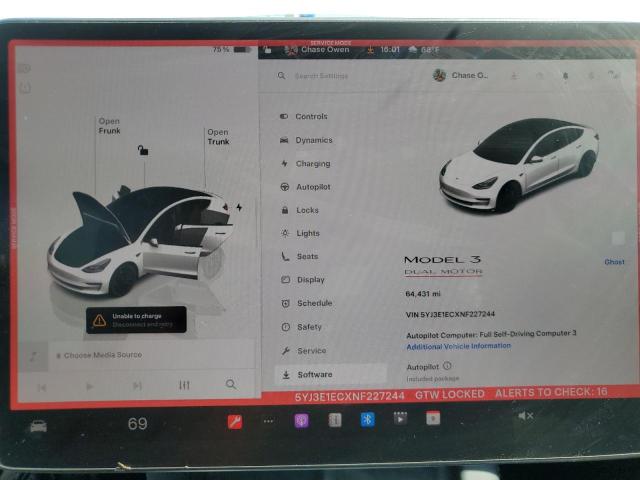Image resolution: width=640 pixels, height=480 pixels.
Task: Tap the 69 temperature setting
Action: pyautogui.click(x=138, y=424)
